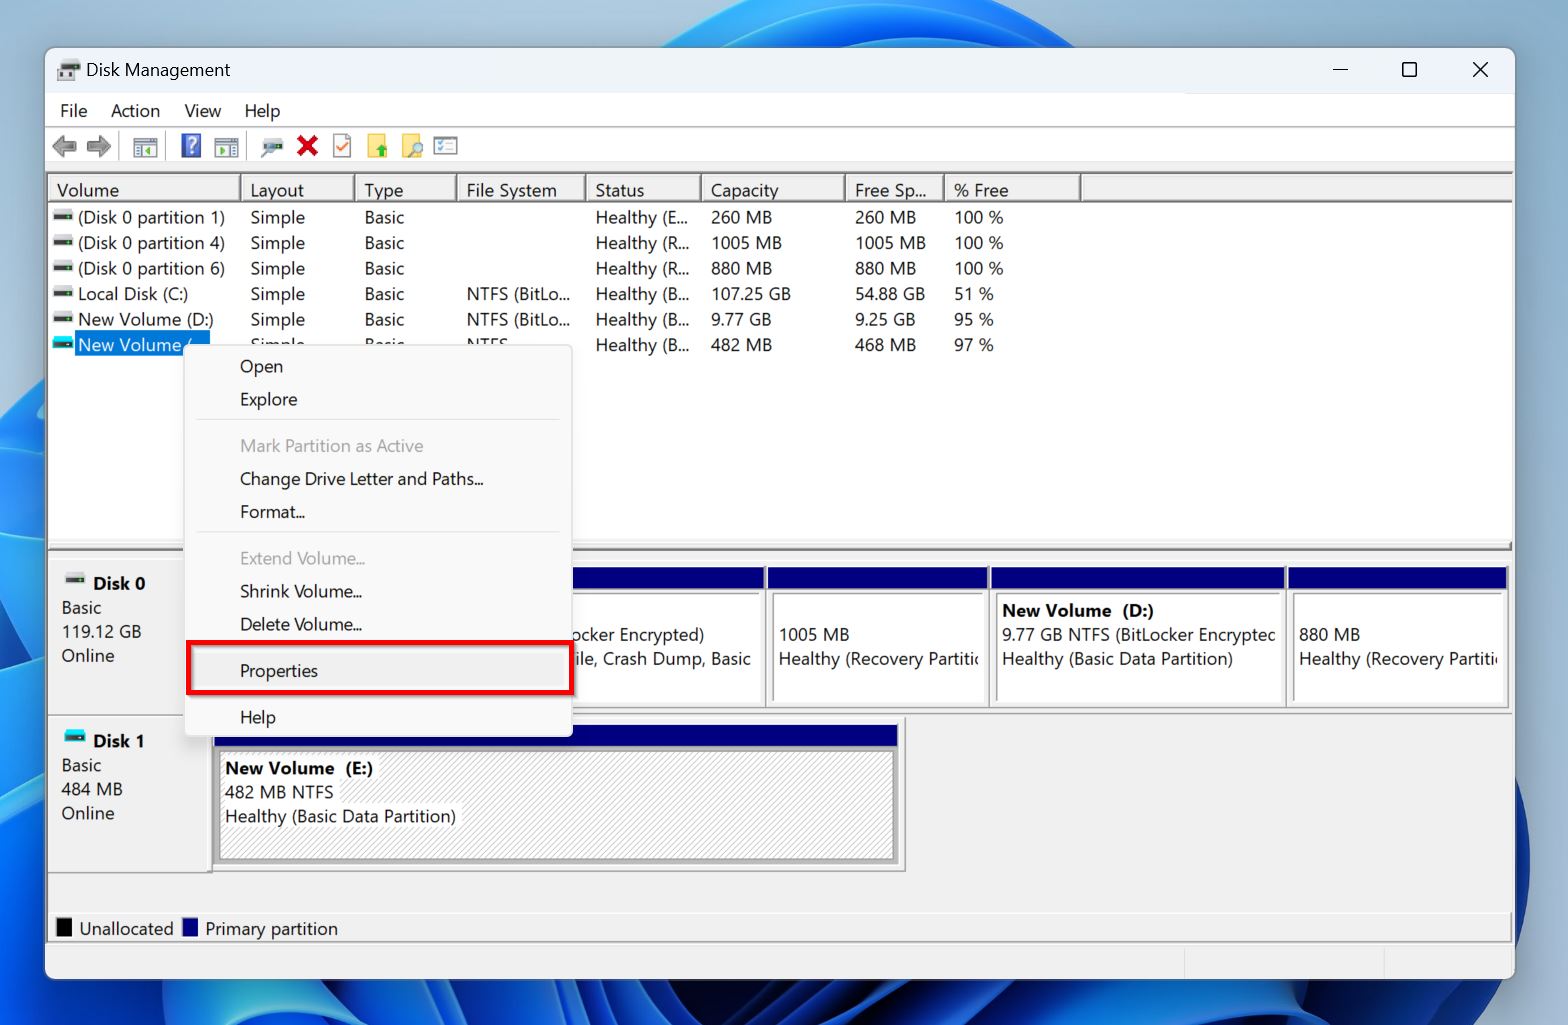
Task: Sort by the File System column header
Action: point(521,190)
